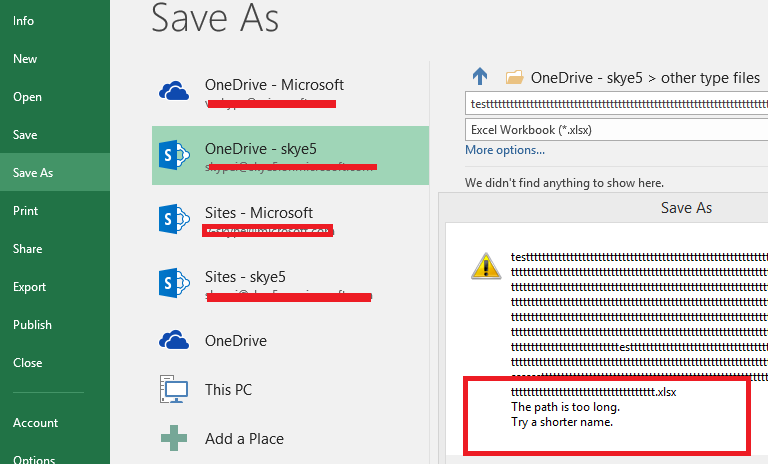Image resolution: width=768 pixels, height=464 pixels.
Task: Click 'Try a shorter name.' message
Action: point(562,422)
